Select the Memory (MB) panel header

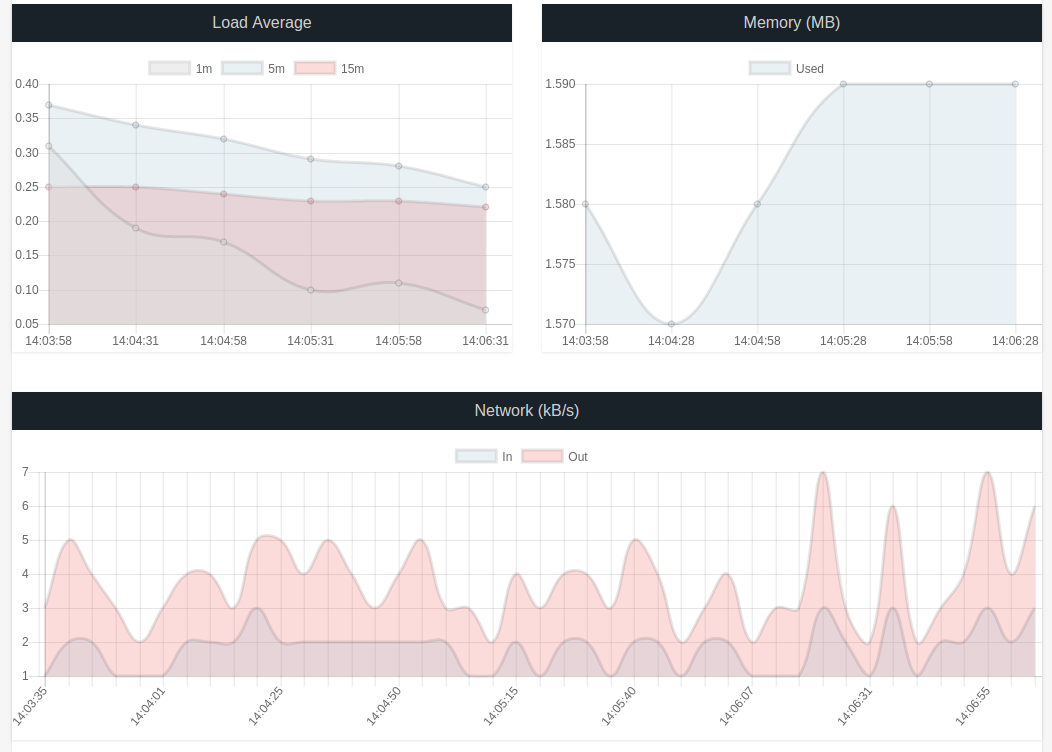click(791, 23)
